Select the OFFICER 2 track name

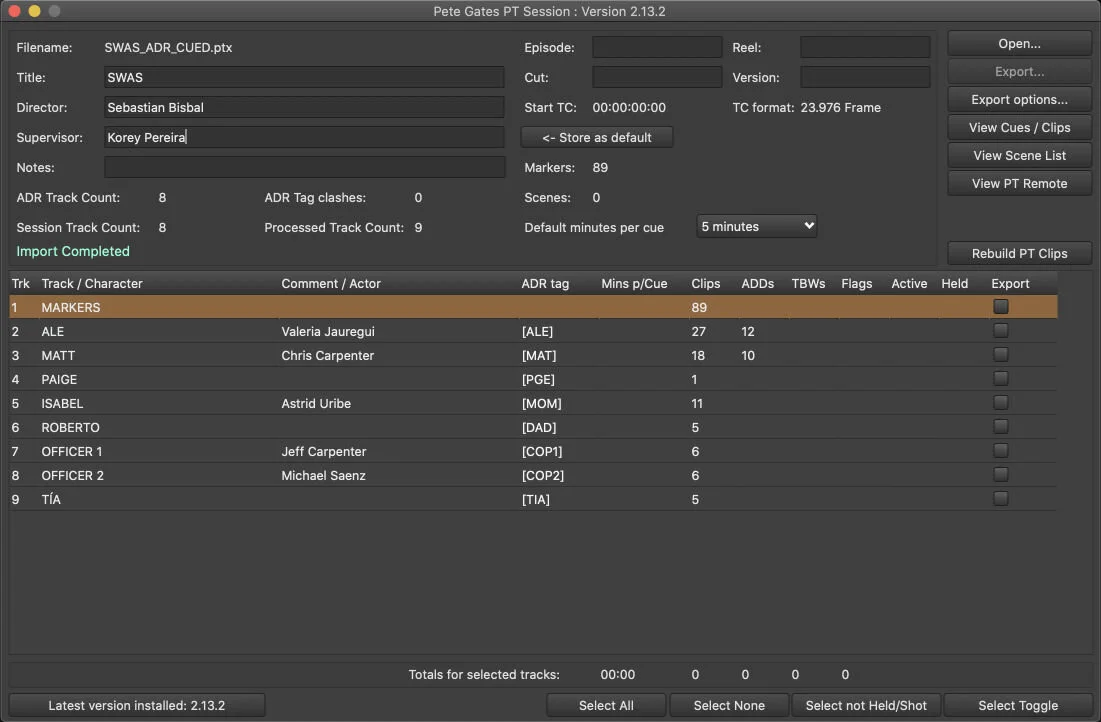[72, 475]
